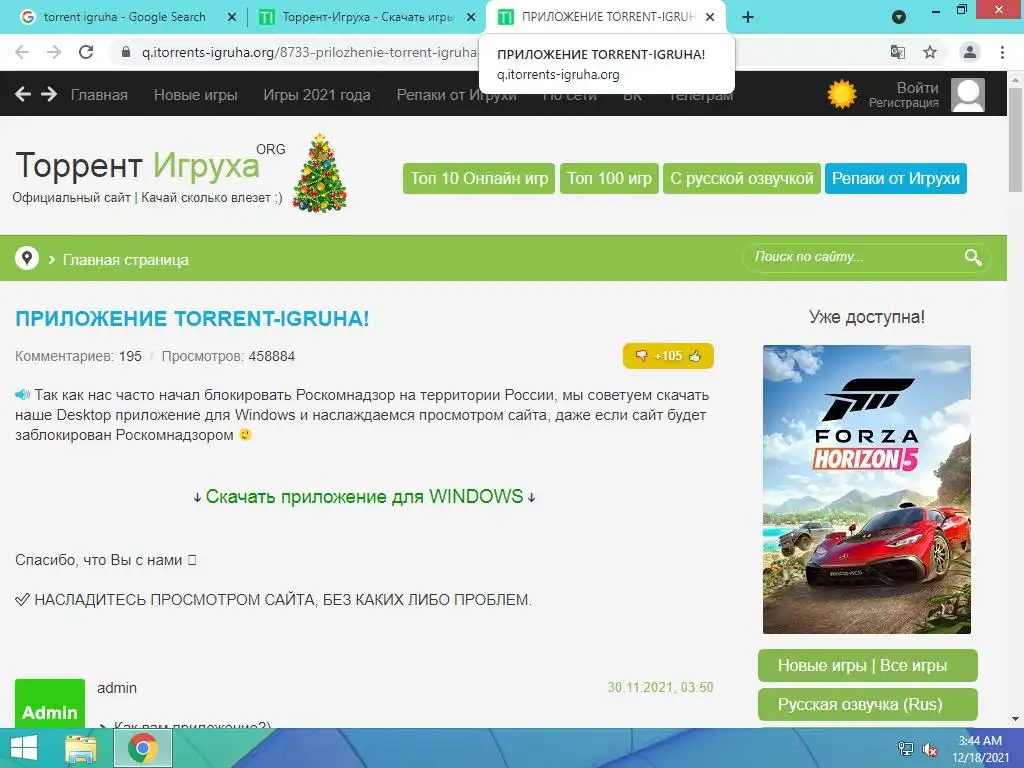Click the address bar padlock icon
Viewport: 1024px width, 768px height.
(126, 52)
